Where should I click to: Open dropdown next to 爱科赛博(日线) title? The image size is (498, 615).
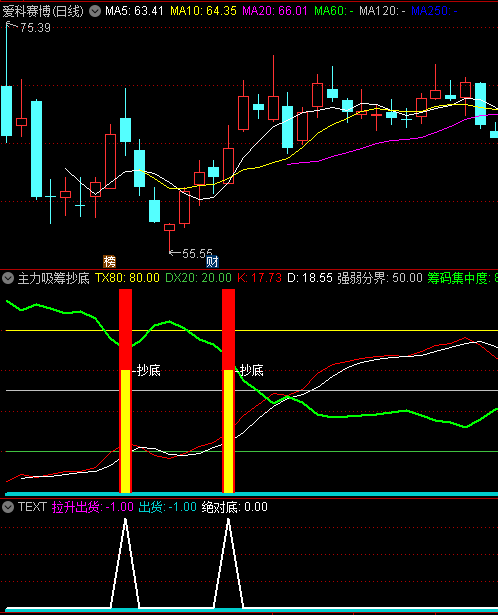[x=95, y=11]
